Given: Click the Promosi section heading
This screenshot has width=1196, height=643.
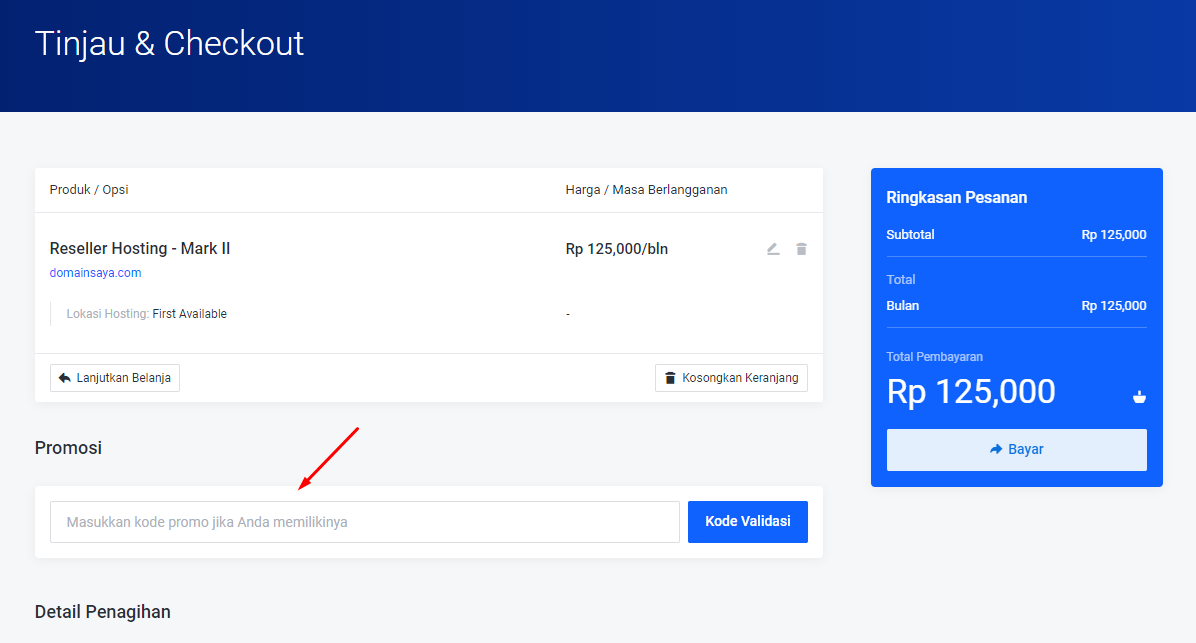Looking at the screenshot, I should click(x=68, y=448).
